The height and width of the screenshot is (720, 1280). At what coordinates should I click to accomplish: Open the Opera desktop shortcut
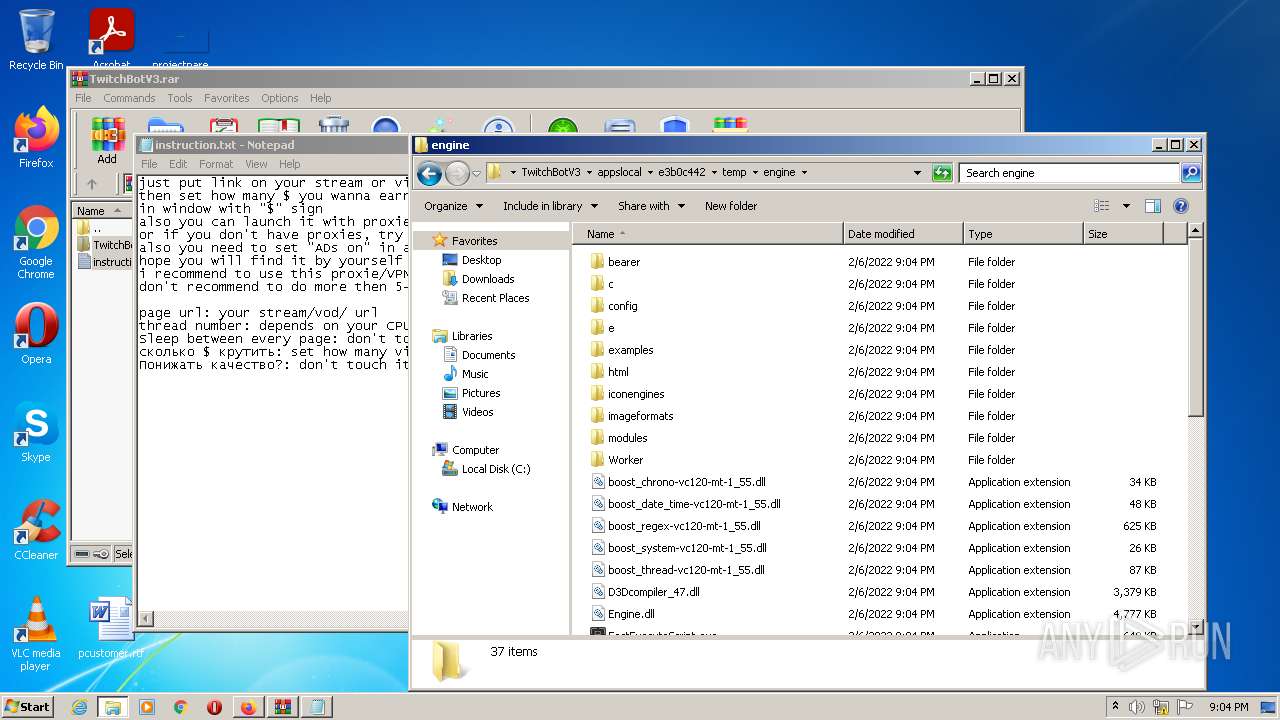pos(36,334)
